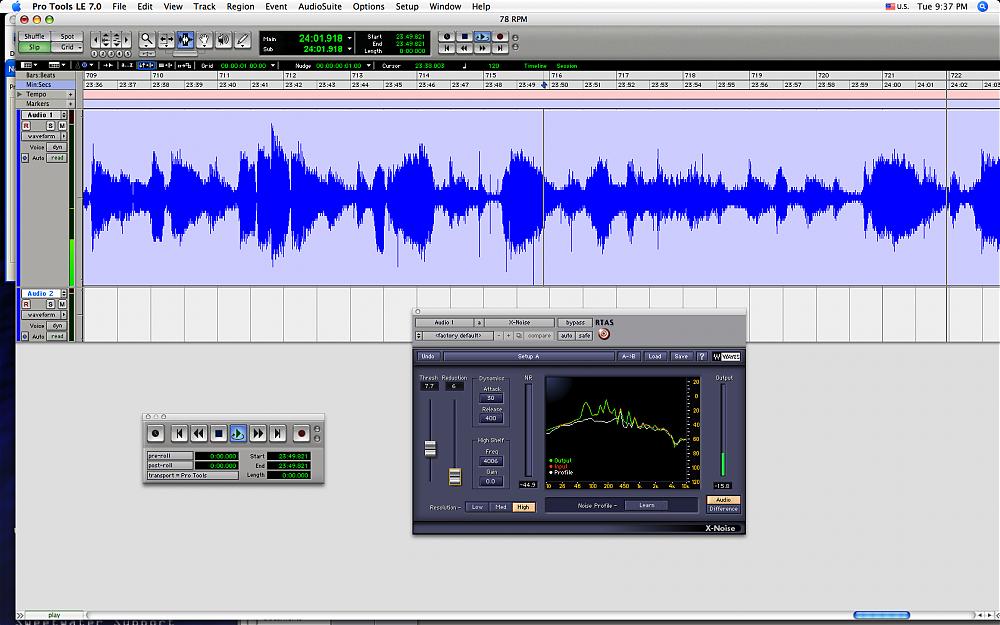Switch X-Noise monitoring to Audio
The image size is (1000, 625).
[723, 500]
